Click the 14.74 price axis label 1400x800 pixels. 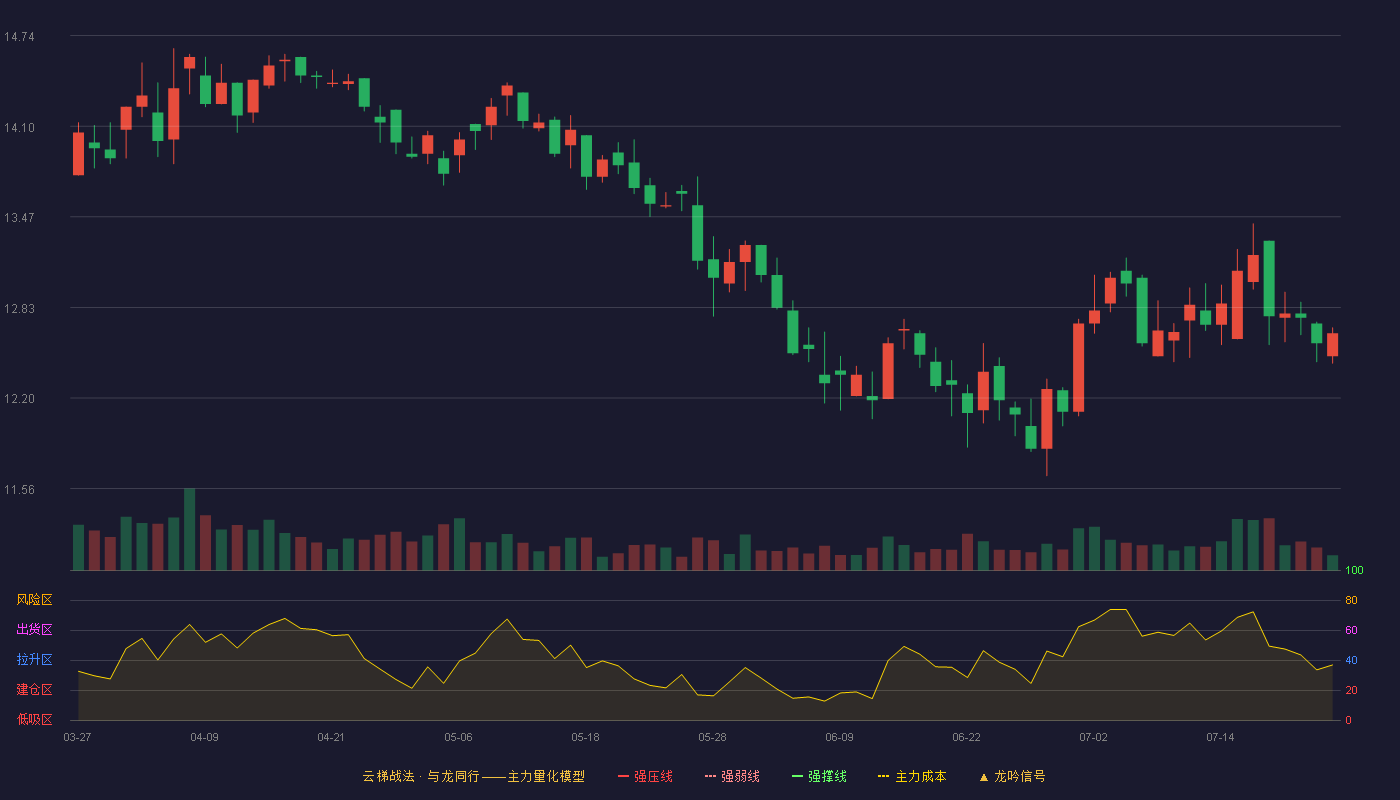coord(19,37)
